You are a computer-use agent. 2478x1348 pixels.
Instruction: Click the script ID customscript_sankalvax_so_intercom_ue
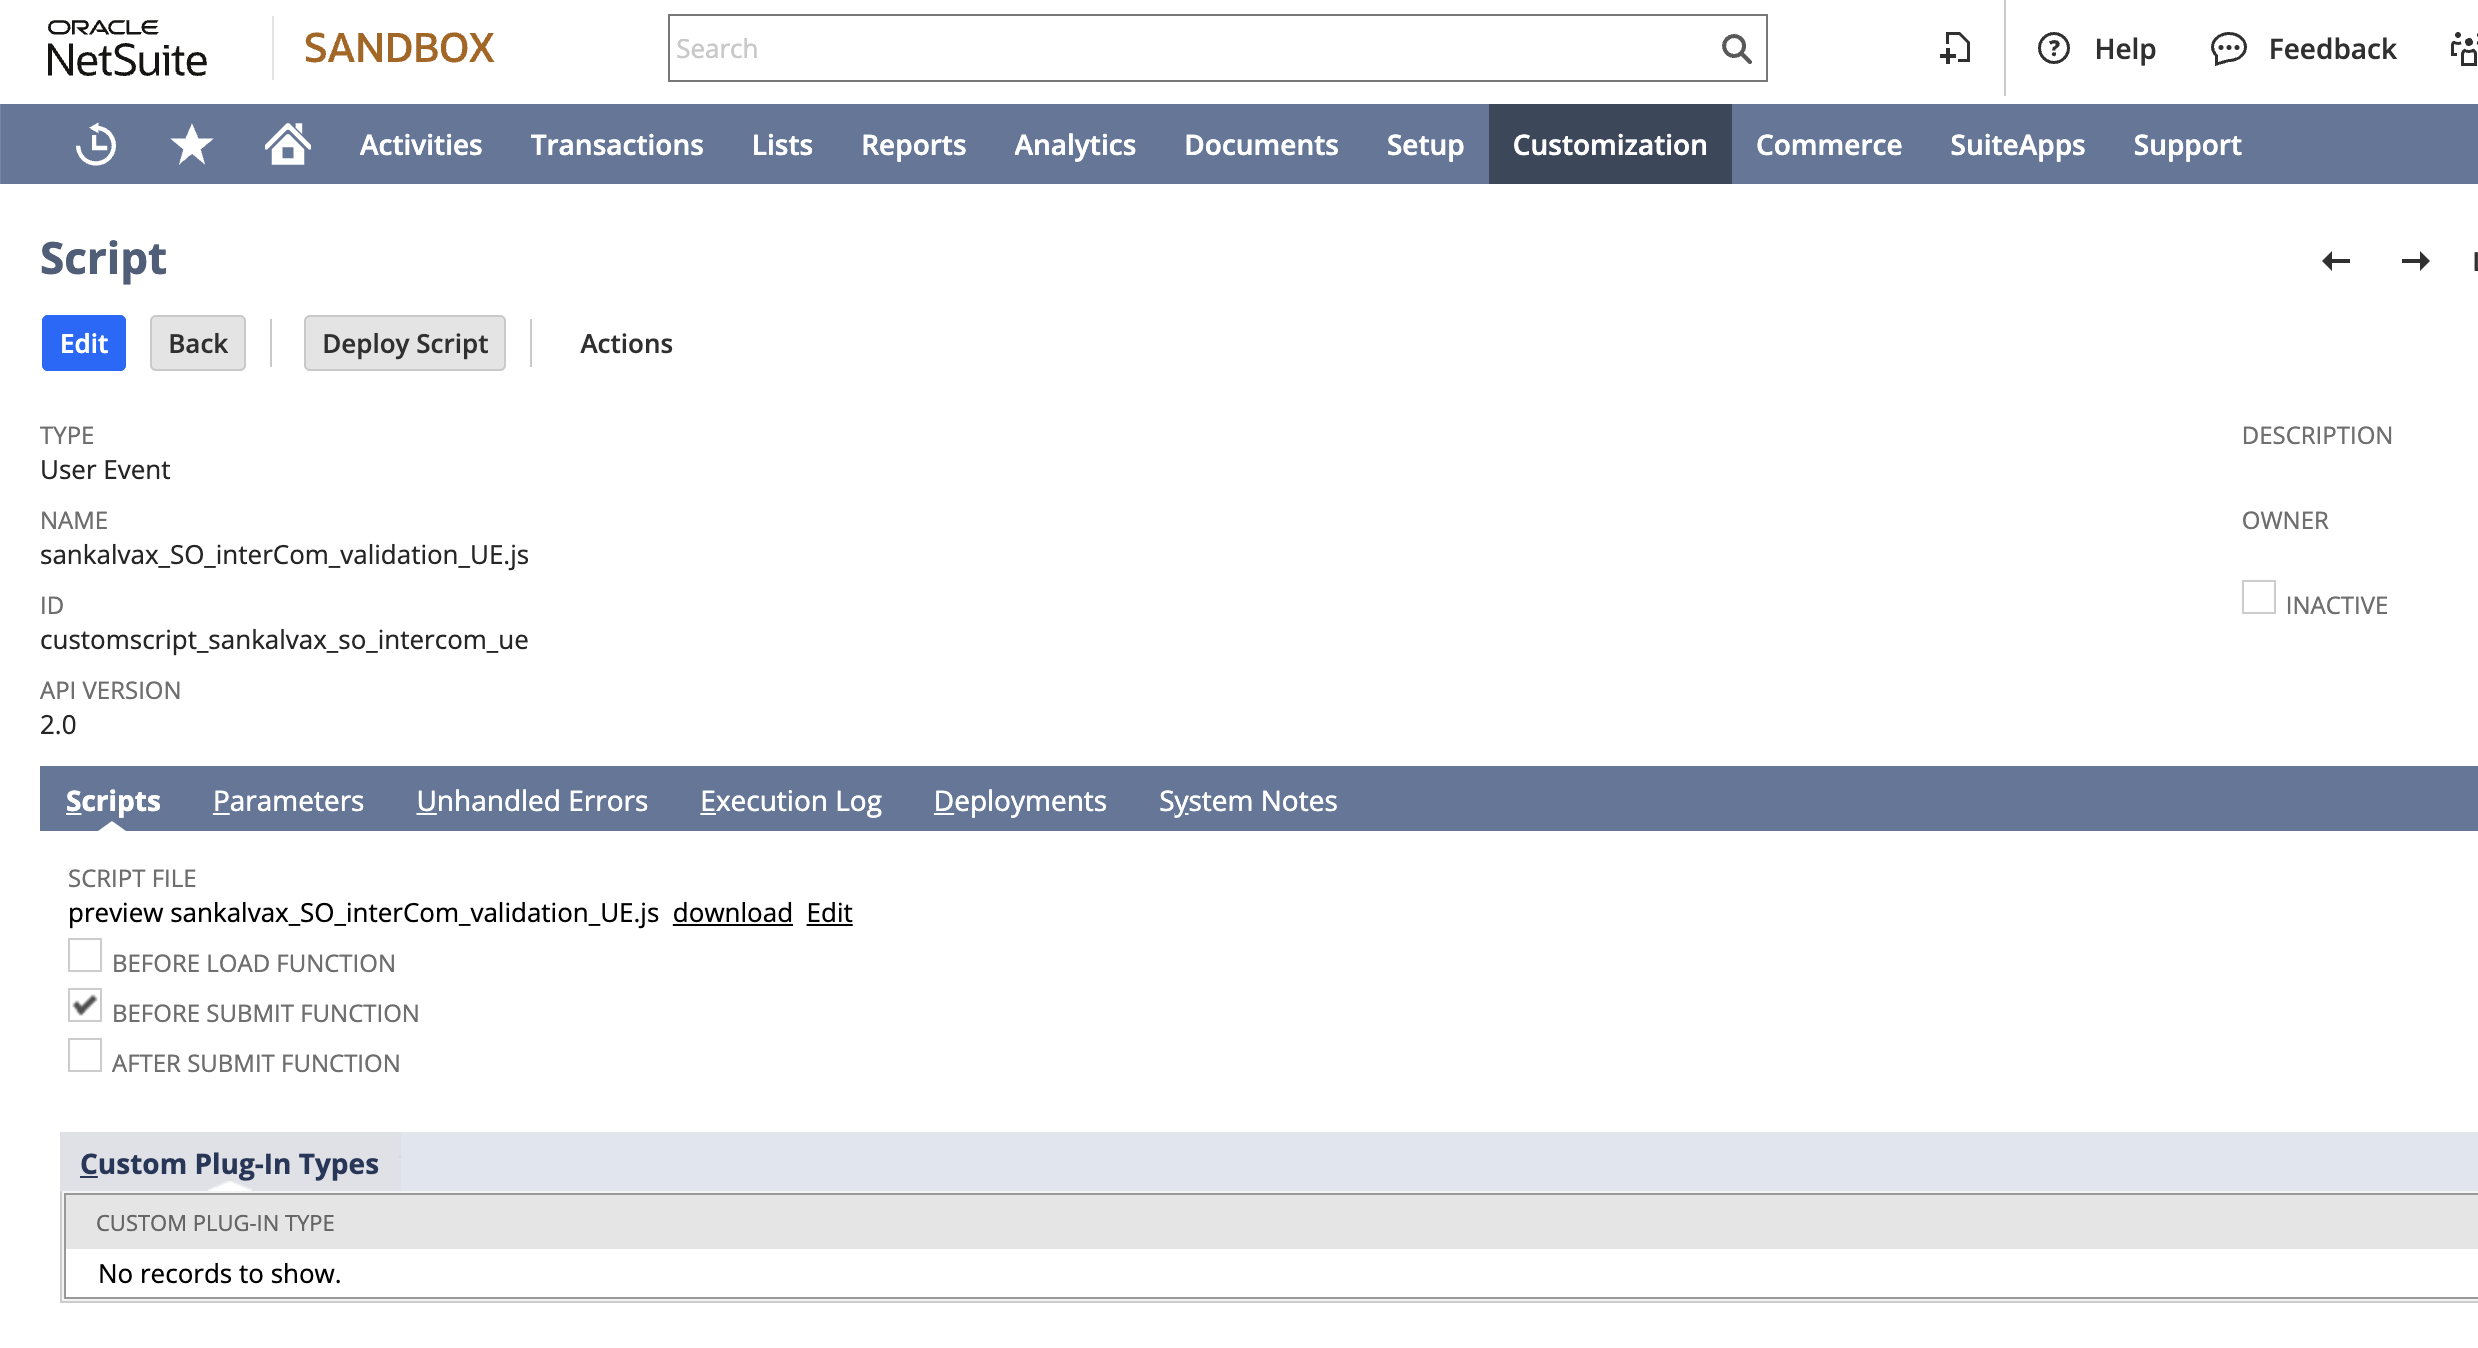(x=284, y=639)
